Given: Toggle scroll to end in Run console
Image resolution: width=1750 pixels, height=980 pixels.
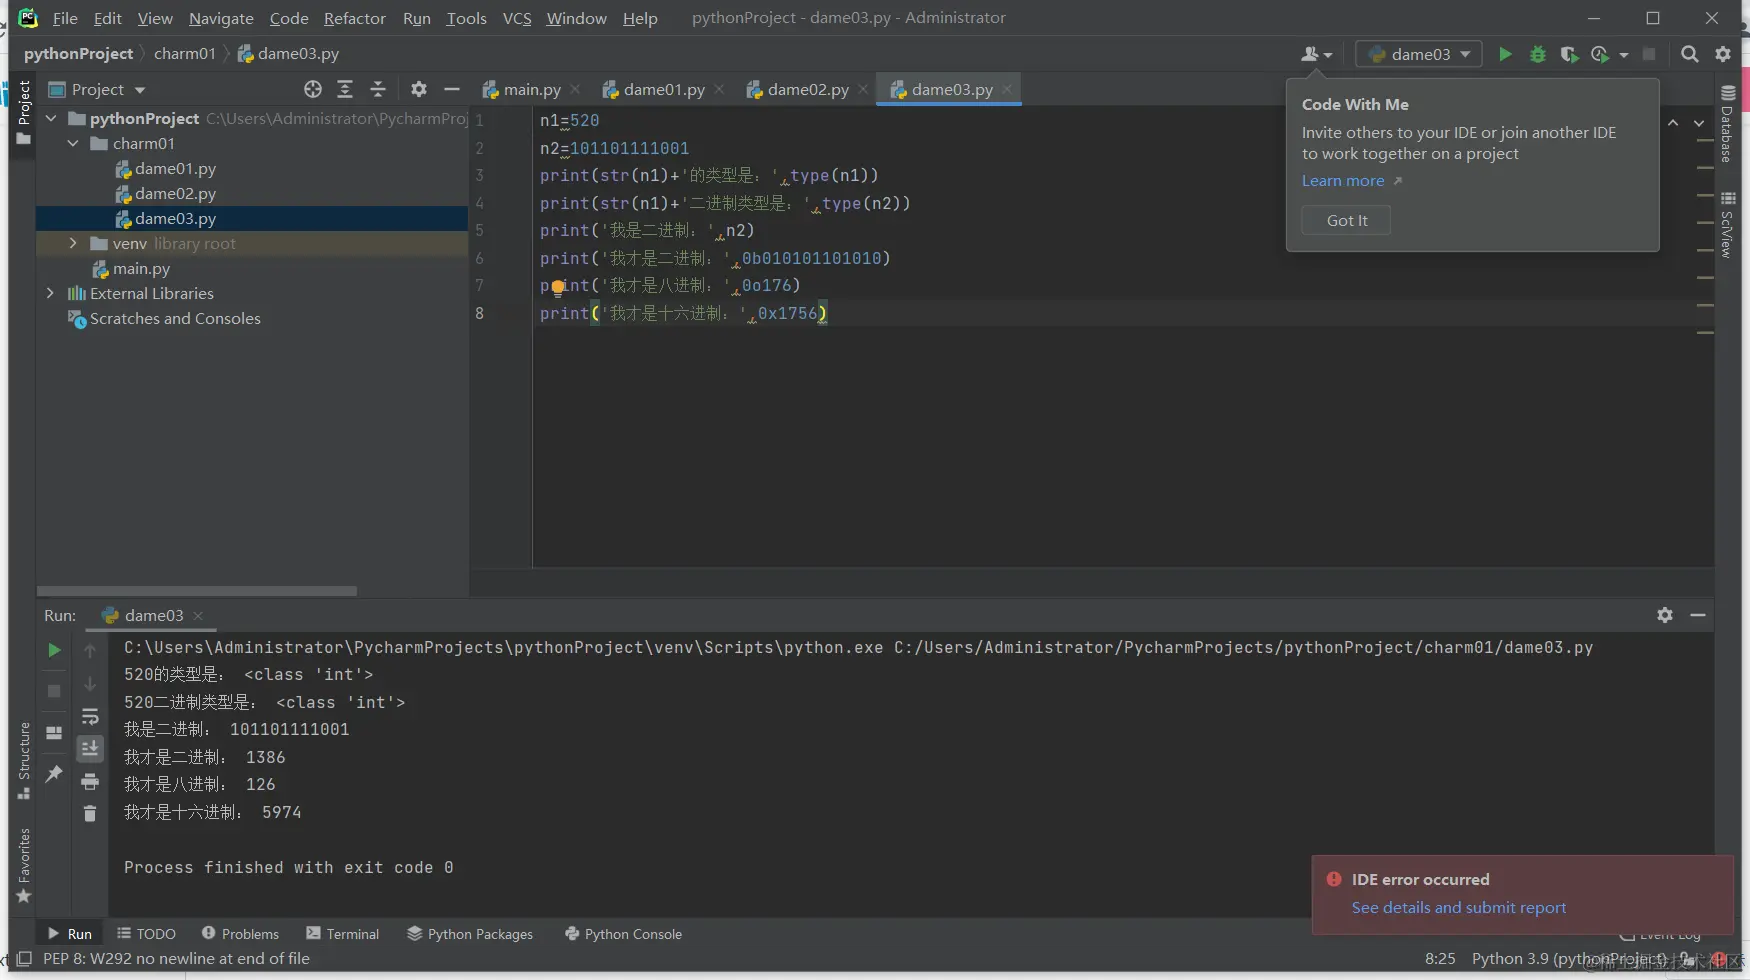Looking at the screenshot, I should (90, 748).
